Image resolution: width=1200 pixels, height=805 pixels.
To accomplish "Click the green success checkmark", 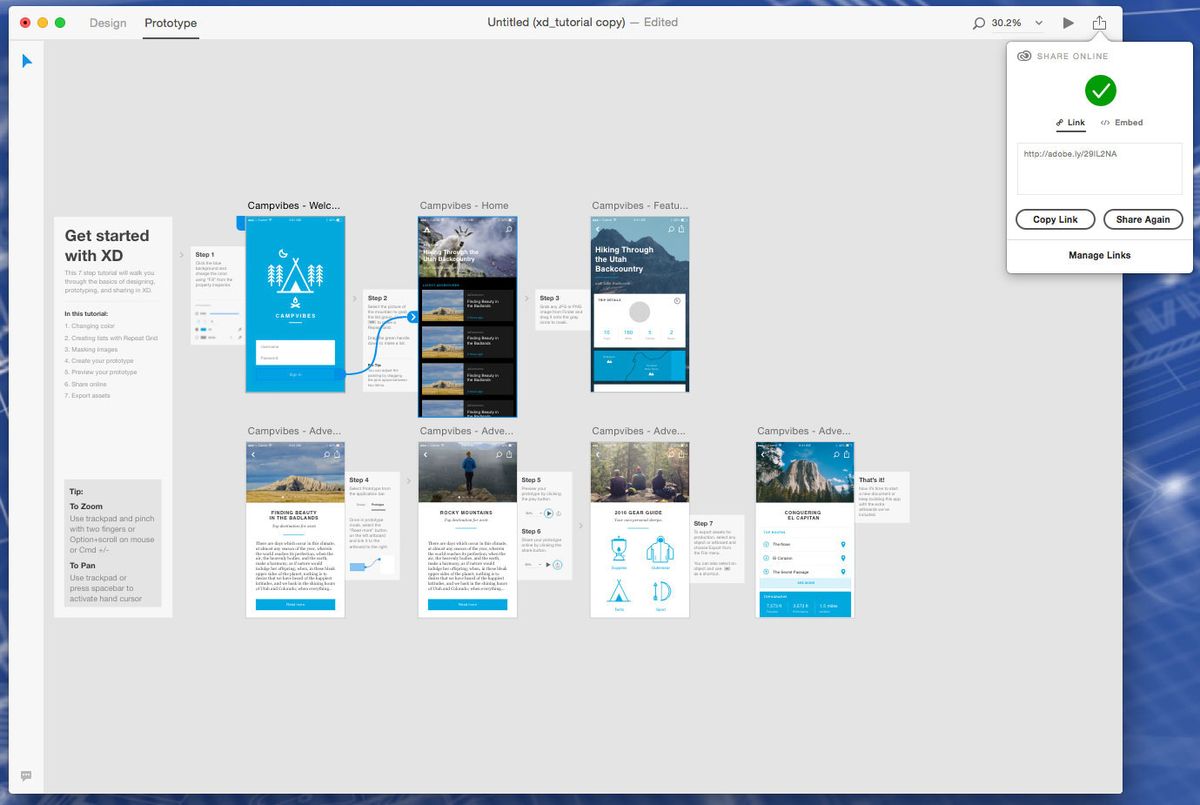I will pyautogui.click(x=1099, y=91).
